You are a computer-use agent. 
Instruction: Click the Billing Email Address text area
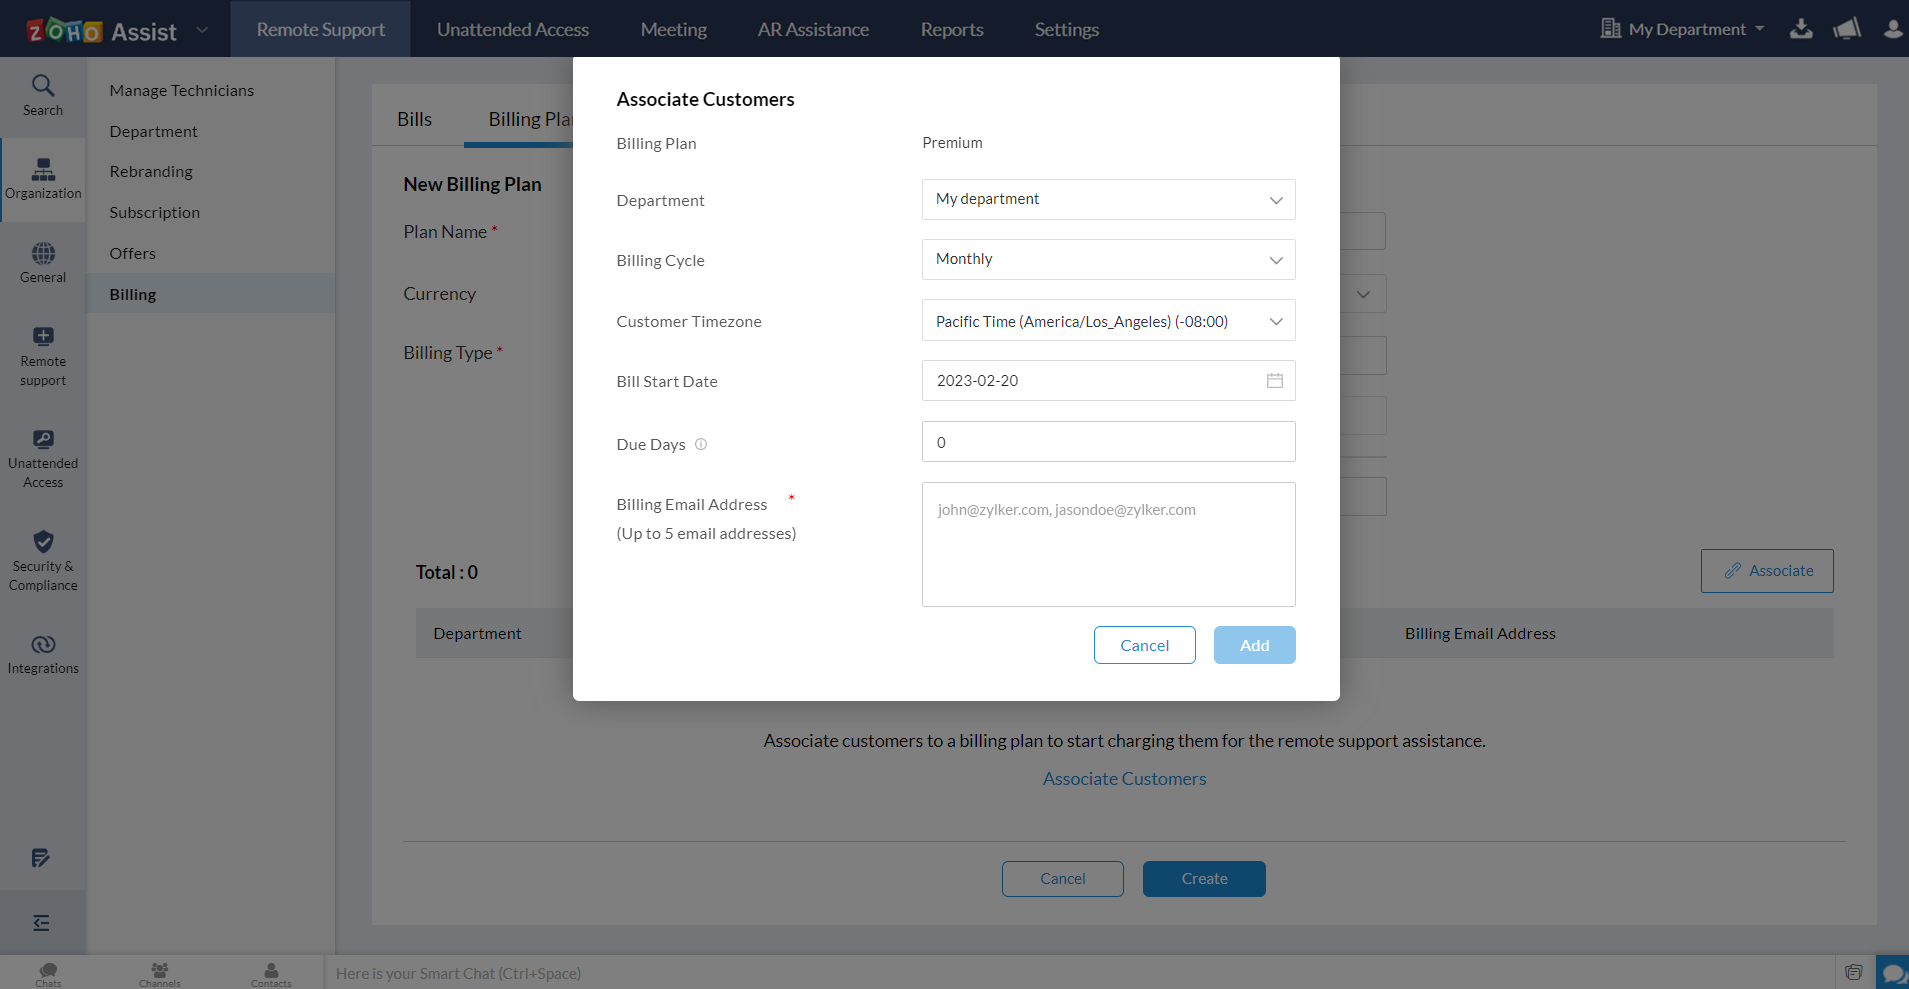pyautogui.click(x=1108, y=544)
